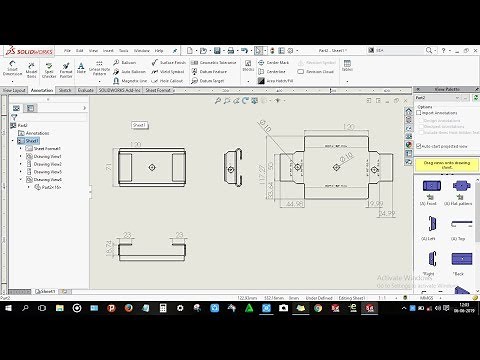Insert a Datum Target
480x360 pixels.
click(x=207, y=81)
